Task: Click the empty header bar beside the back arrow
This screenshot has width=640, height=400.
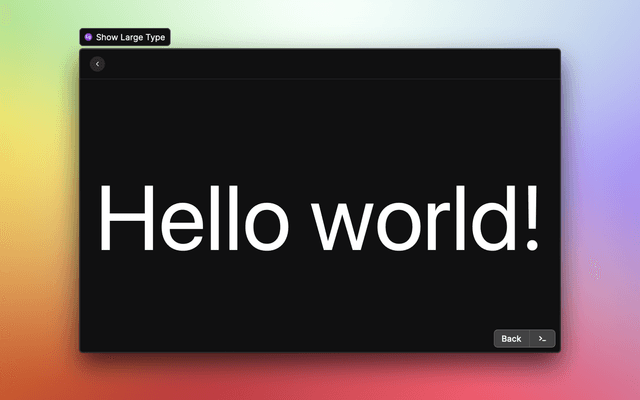Action: (x=320, y=64)
